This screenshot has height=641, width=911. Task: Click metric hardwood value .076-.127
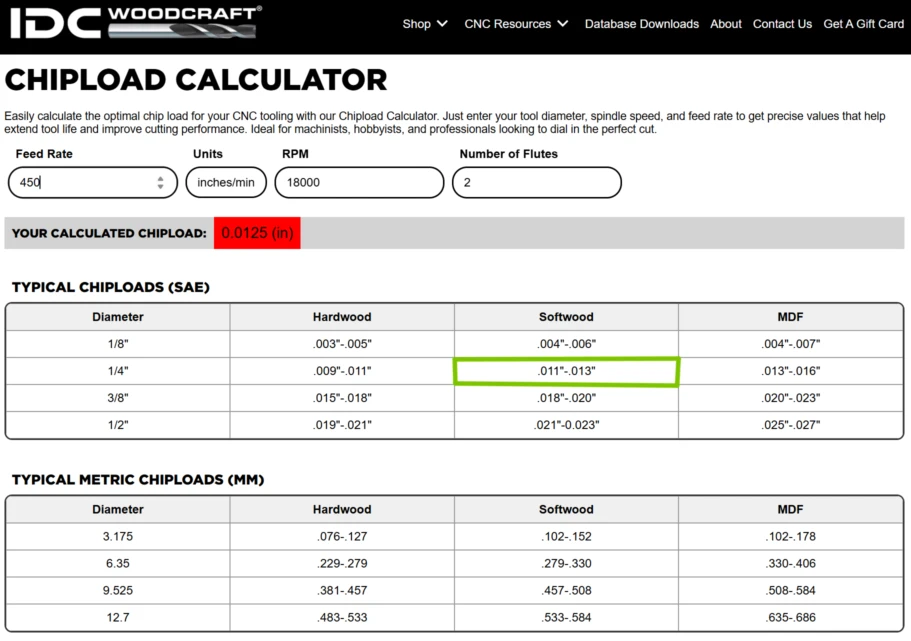[x=342, y=536]
